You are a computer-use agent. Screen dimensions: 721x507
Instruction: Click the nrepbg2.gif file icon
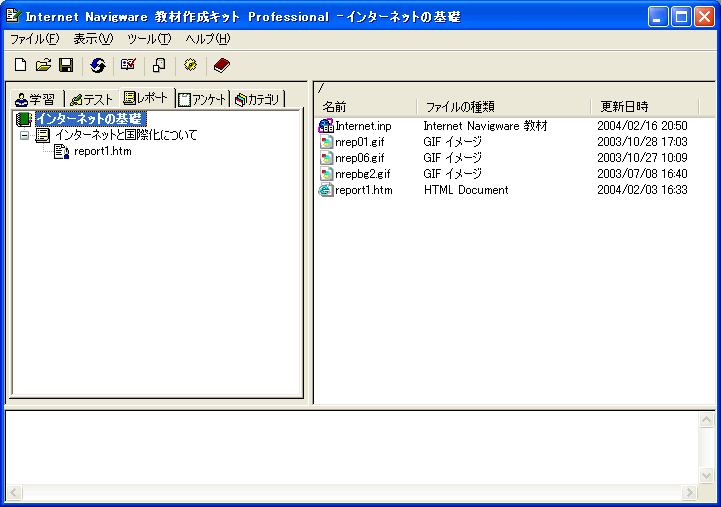tap(326, 174)
